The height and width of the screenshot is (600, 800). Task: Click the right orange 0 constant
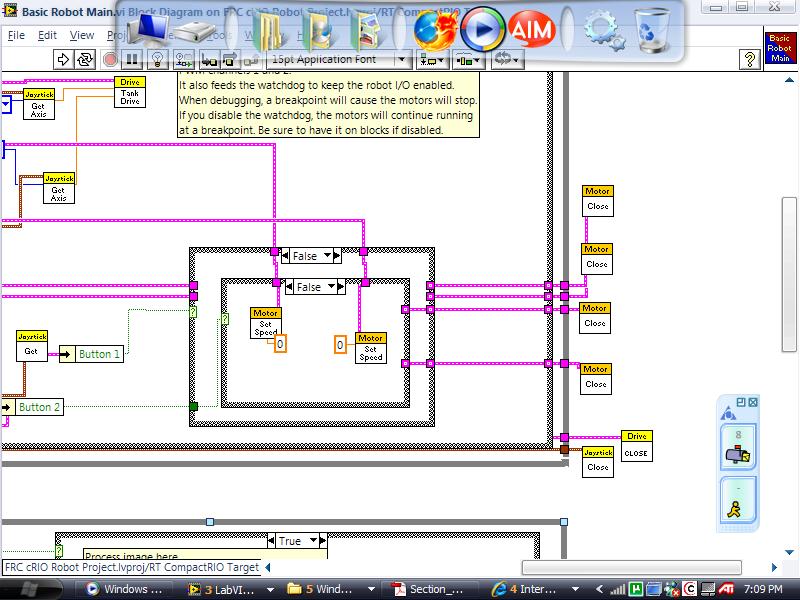pyautogui.click(x=340, y=345)
